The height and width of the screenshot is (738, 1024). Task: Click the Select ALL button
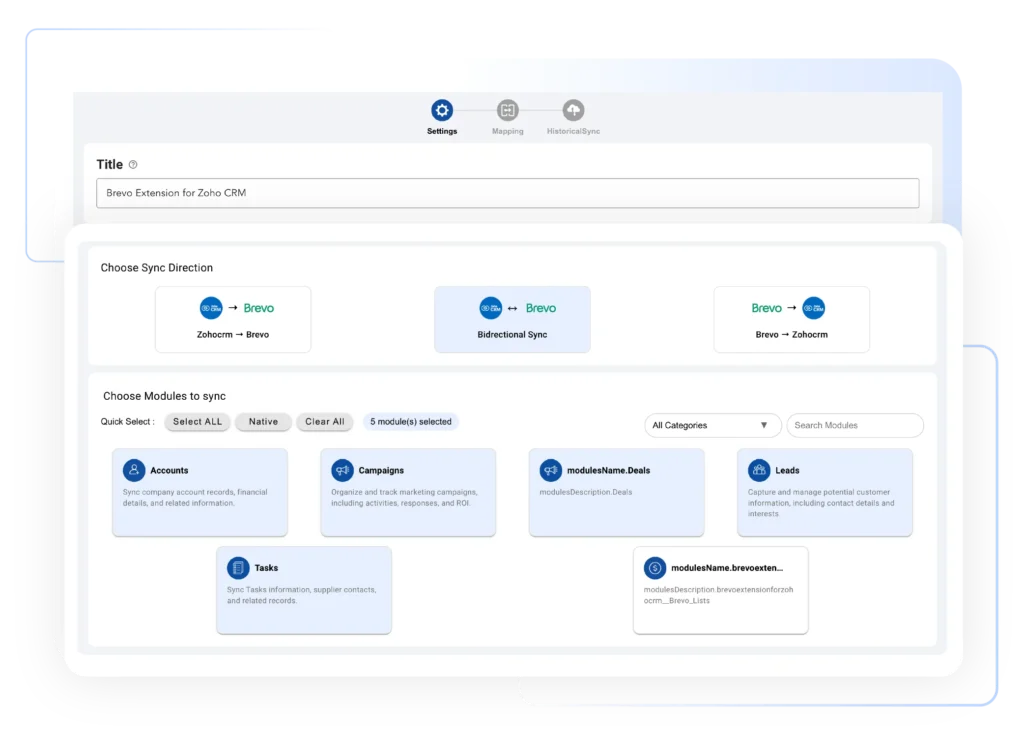point(197,422)
